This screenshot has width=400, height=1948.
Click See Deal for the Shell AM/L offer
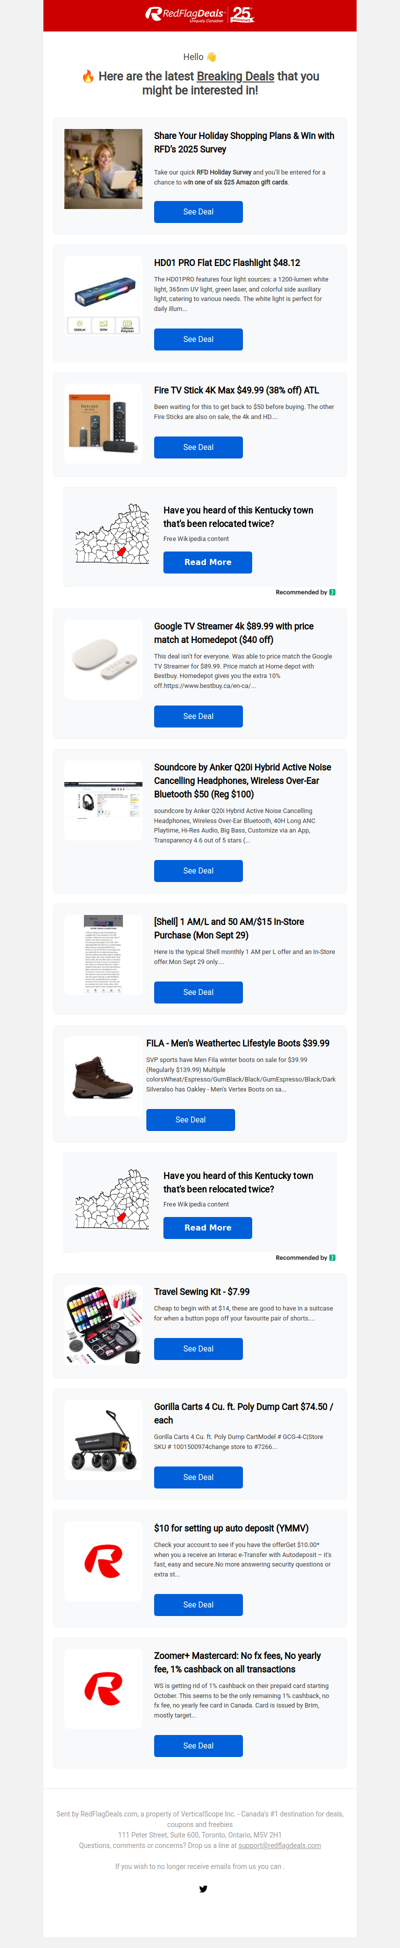[x=198, y=992]
